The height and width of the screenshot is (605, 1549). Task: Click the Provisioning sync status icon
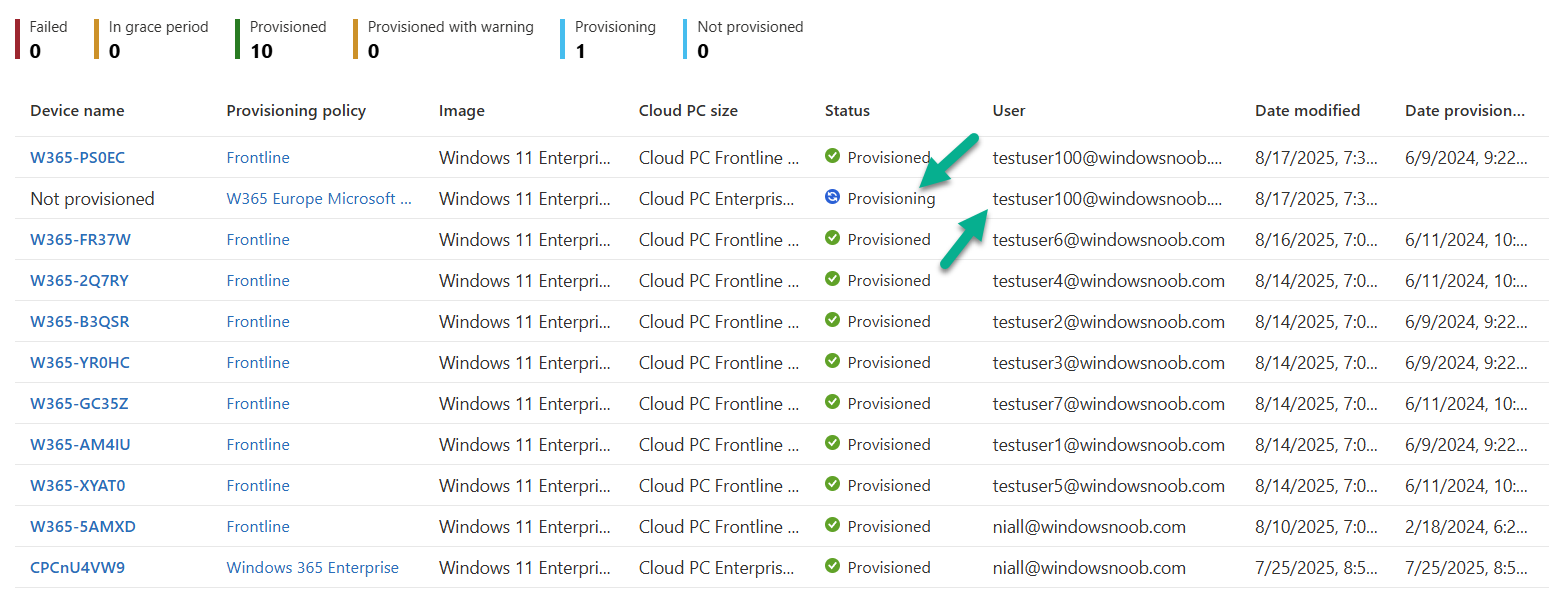click(x=832, y=198)
